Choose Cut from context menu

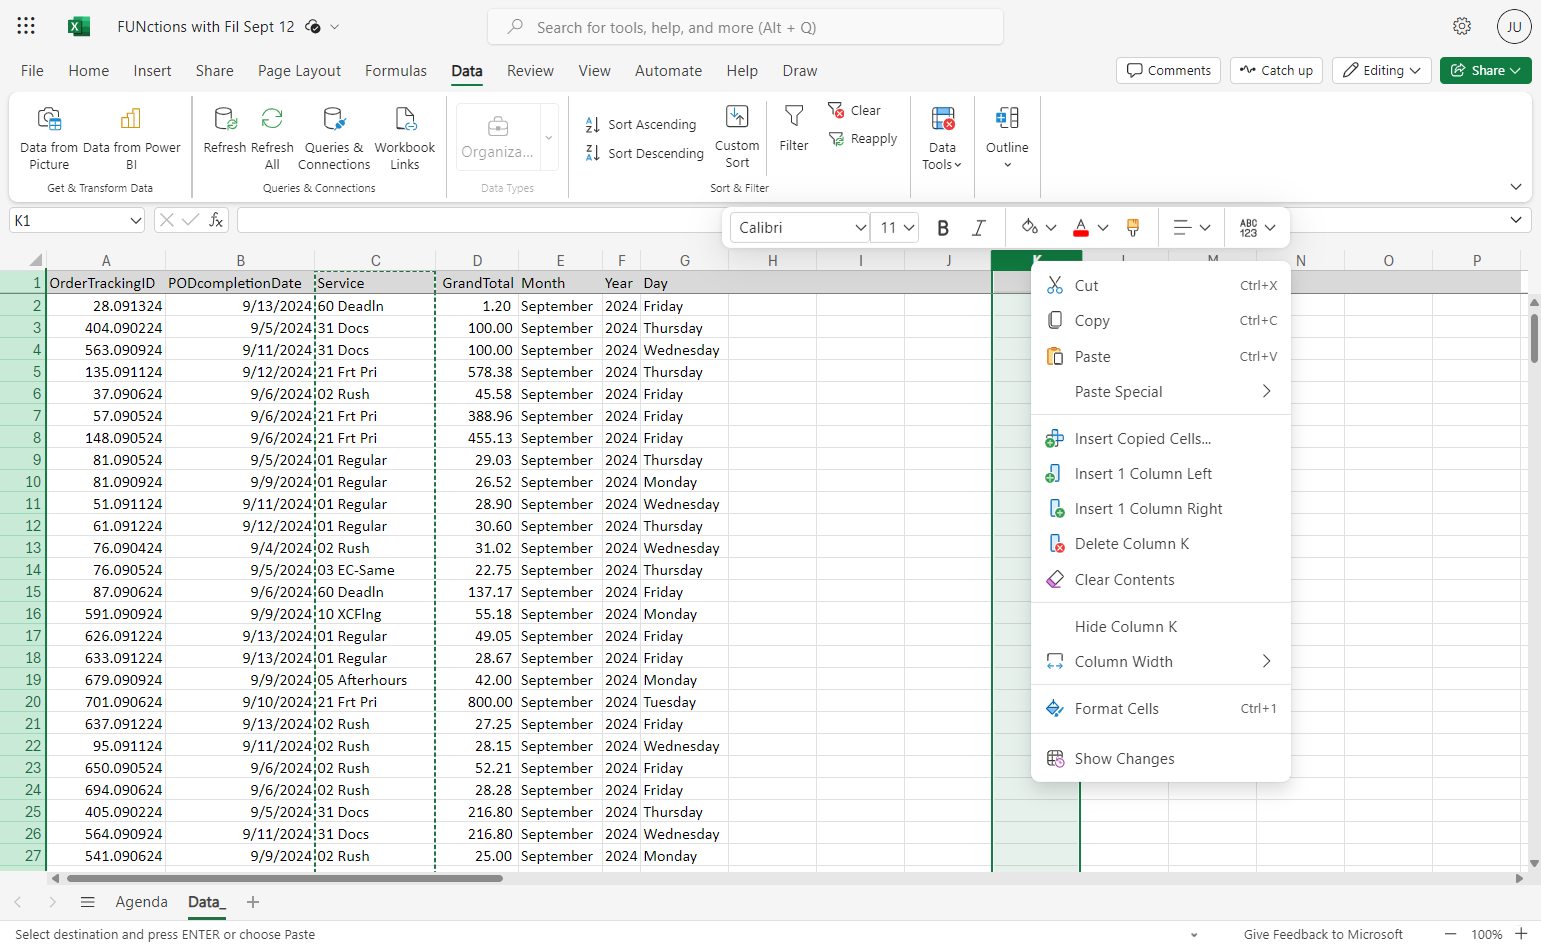(x=1161, y=286)
